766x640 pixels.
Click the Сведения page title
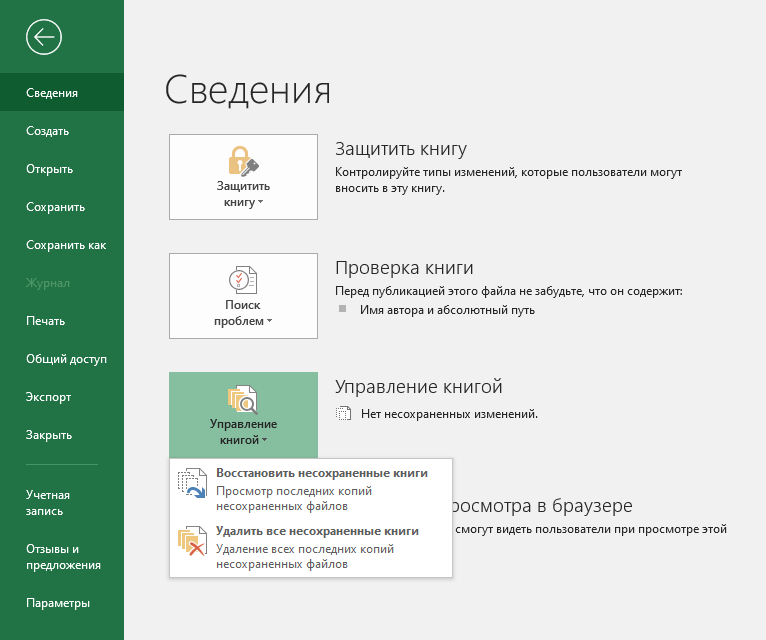[x=248, y=90]
